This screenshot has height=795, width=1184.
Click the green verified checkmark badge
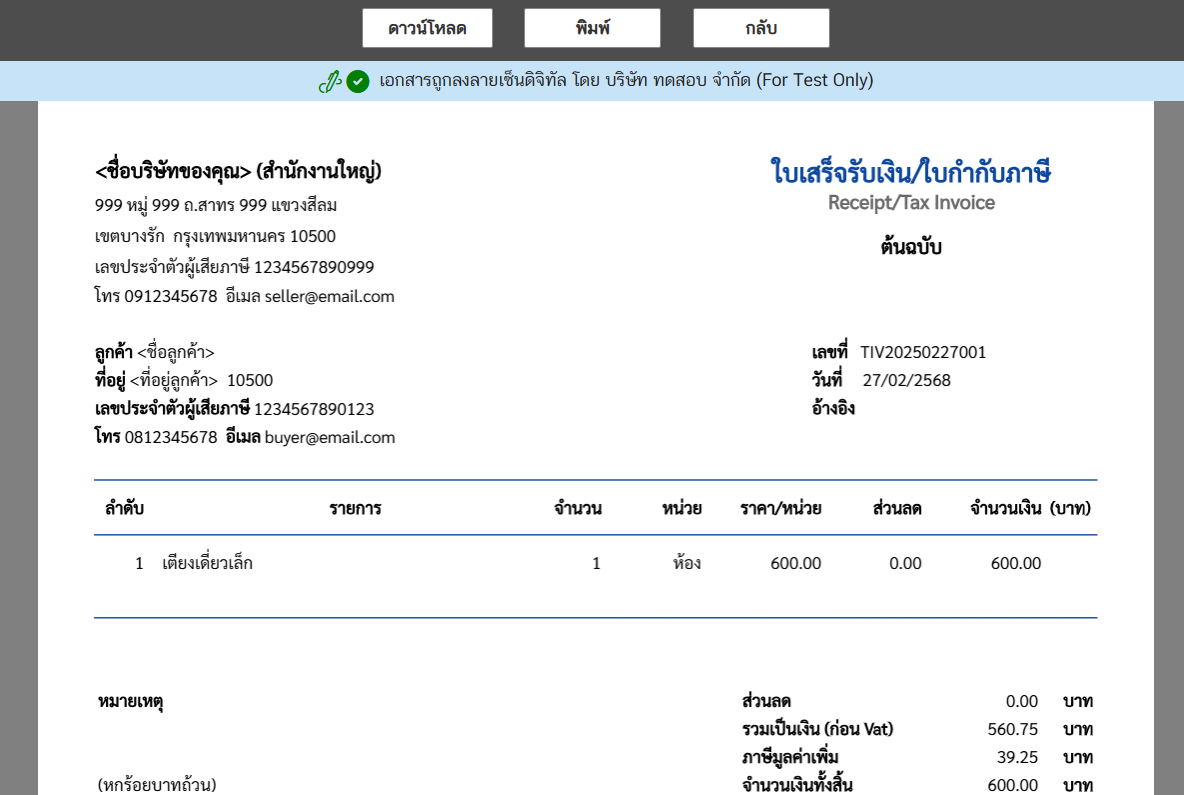pyautogui.click(x=356, y=80)
